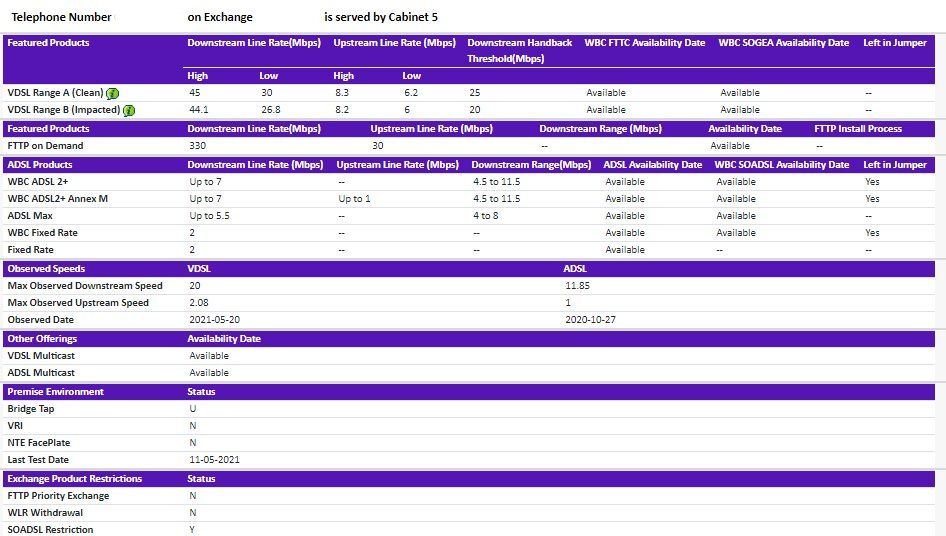Select the ADSL Max product row label
The image size is (946, 536).
coord(30,216)
